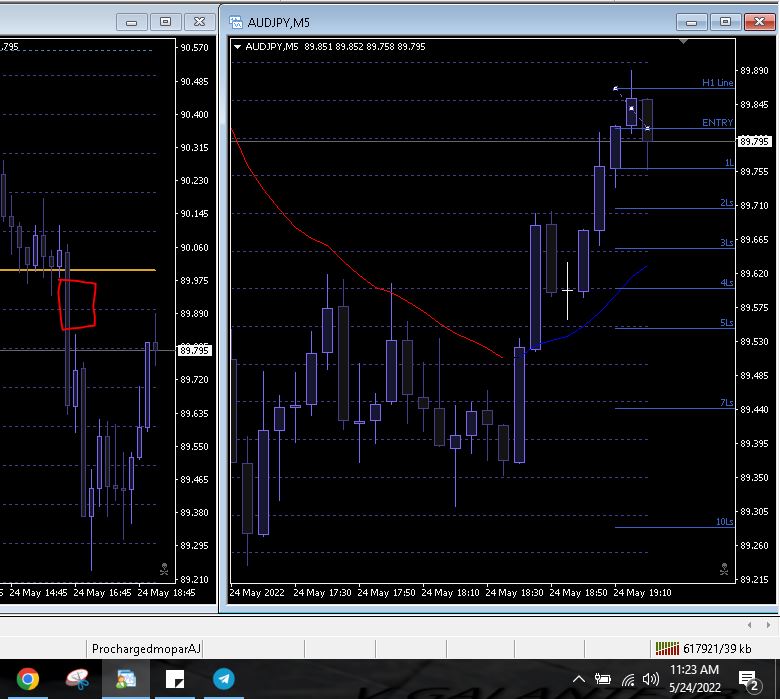Click the 24 May 16:45 label on left chart
This screenshot has height=699, width=780.
click(x=102, y=593)
